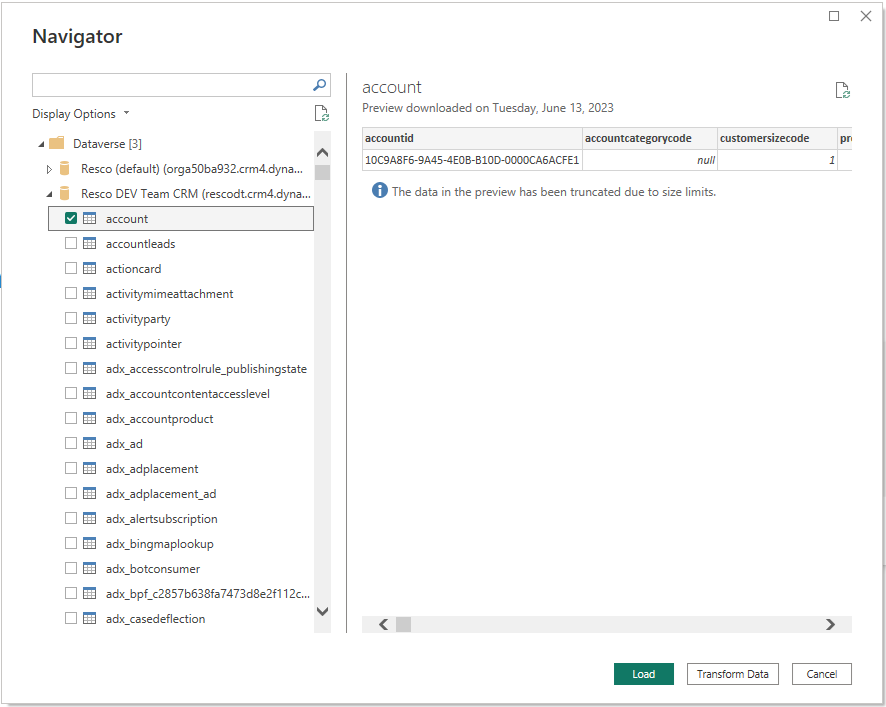The image size is (886, 707).
Task: Click the Cancel button
Action: [x=822, y=674]
